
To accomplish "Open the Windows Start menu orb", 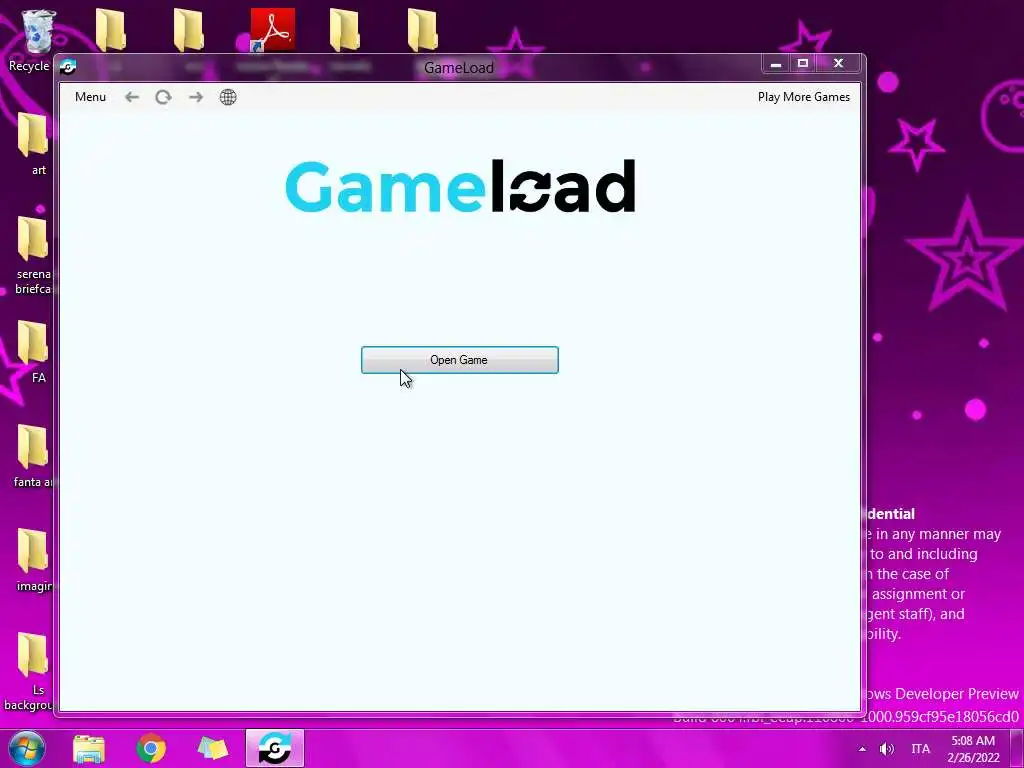I will [x=26, y=748].
